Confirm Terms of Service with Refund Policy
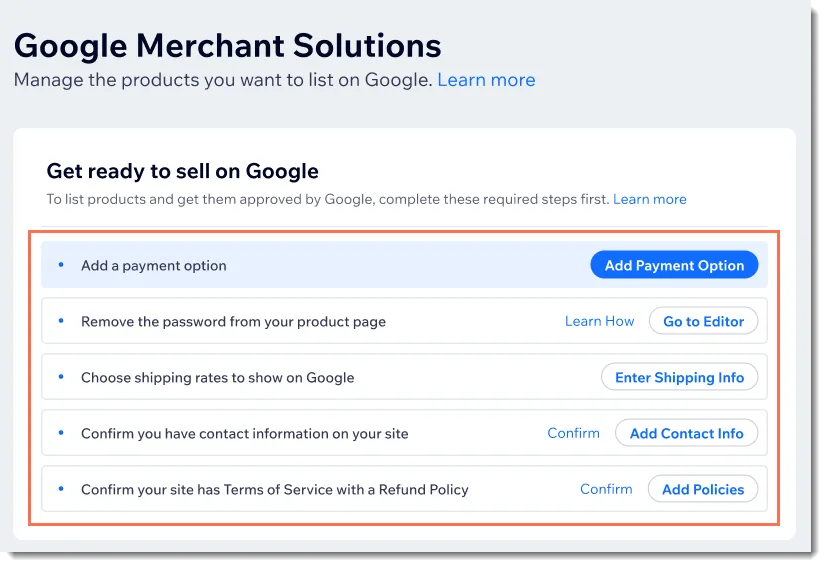 [x=606, y=489]
